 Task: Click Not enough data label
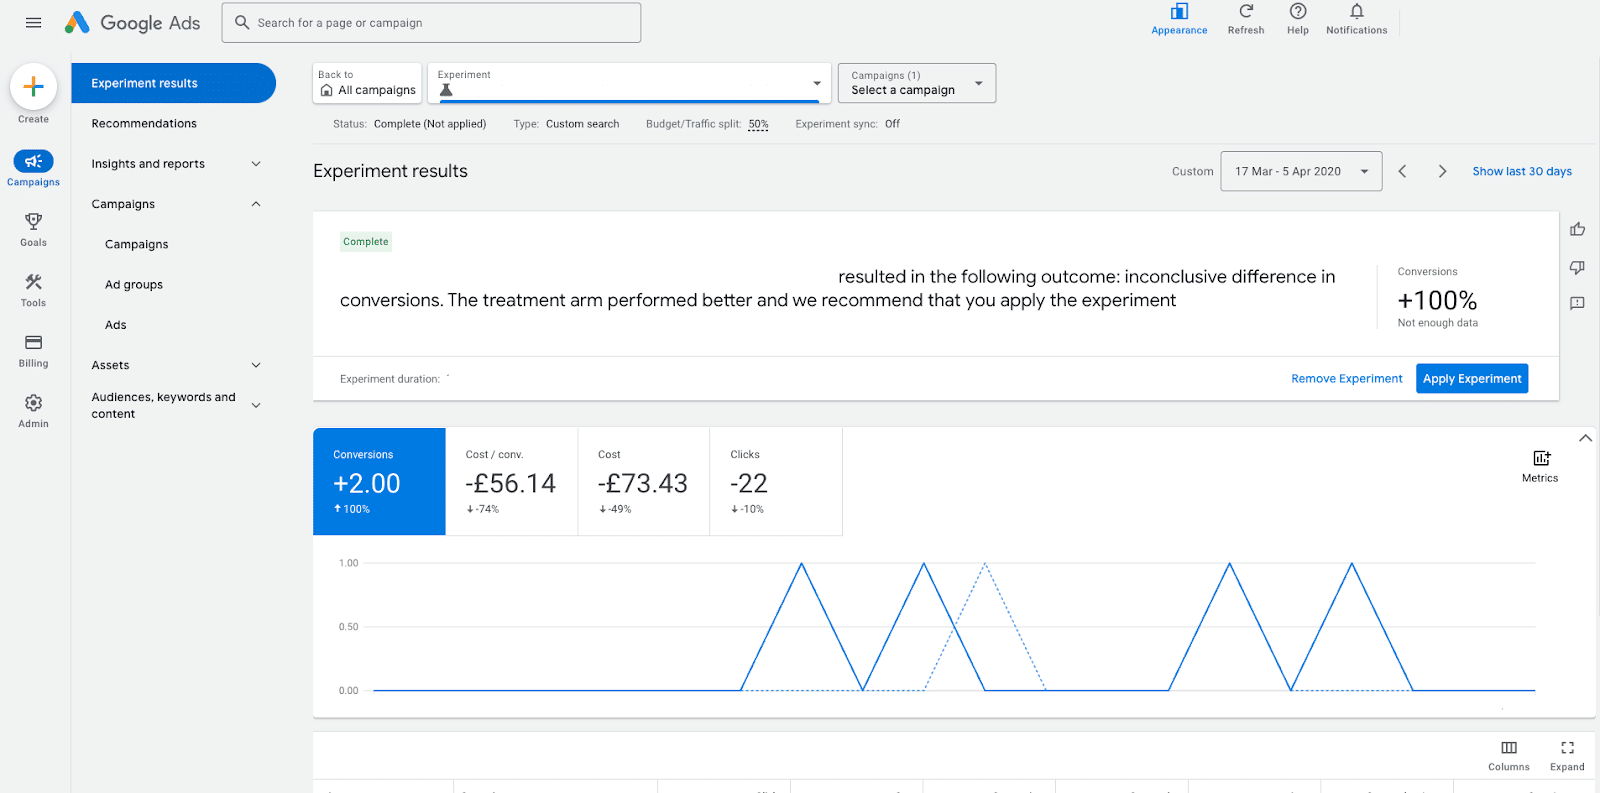point(1437,323)
